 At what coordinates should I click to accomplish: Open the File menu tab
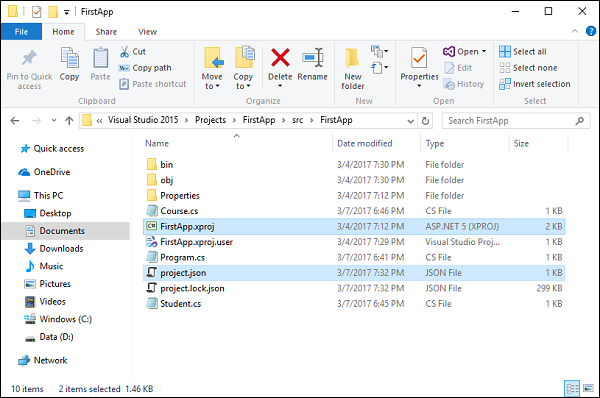pyautogui.click(x=21, y=32)
